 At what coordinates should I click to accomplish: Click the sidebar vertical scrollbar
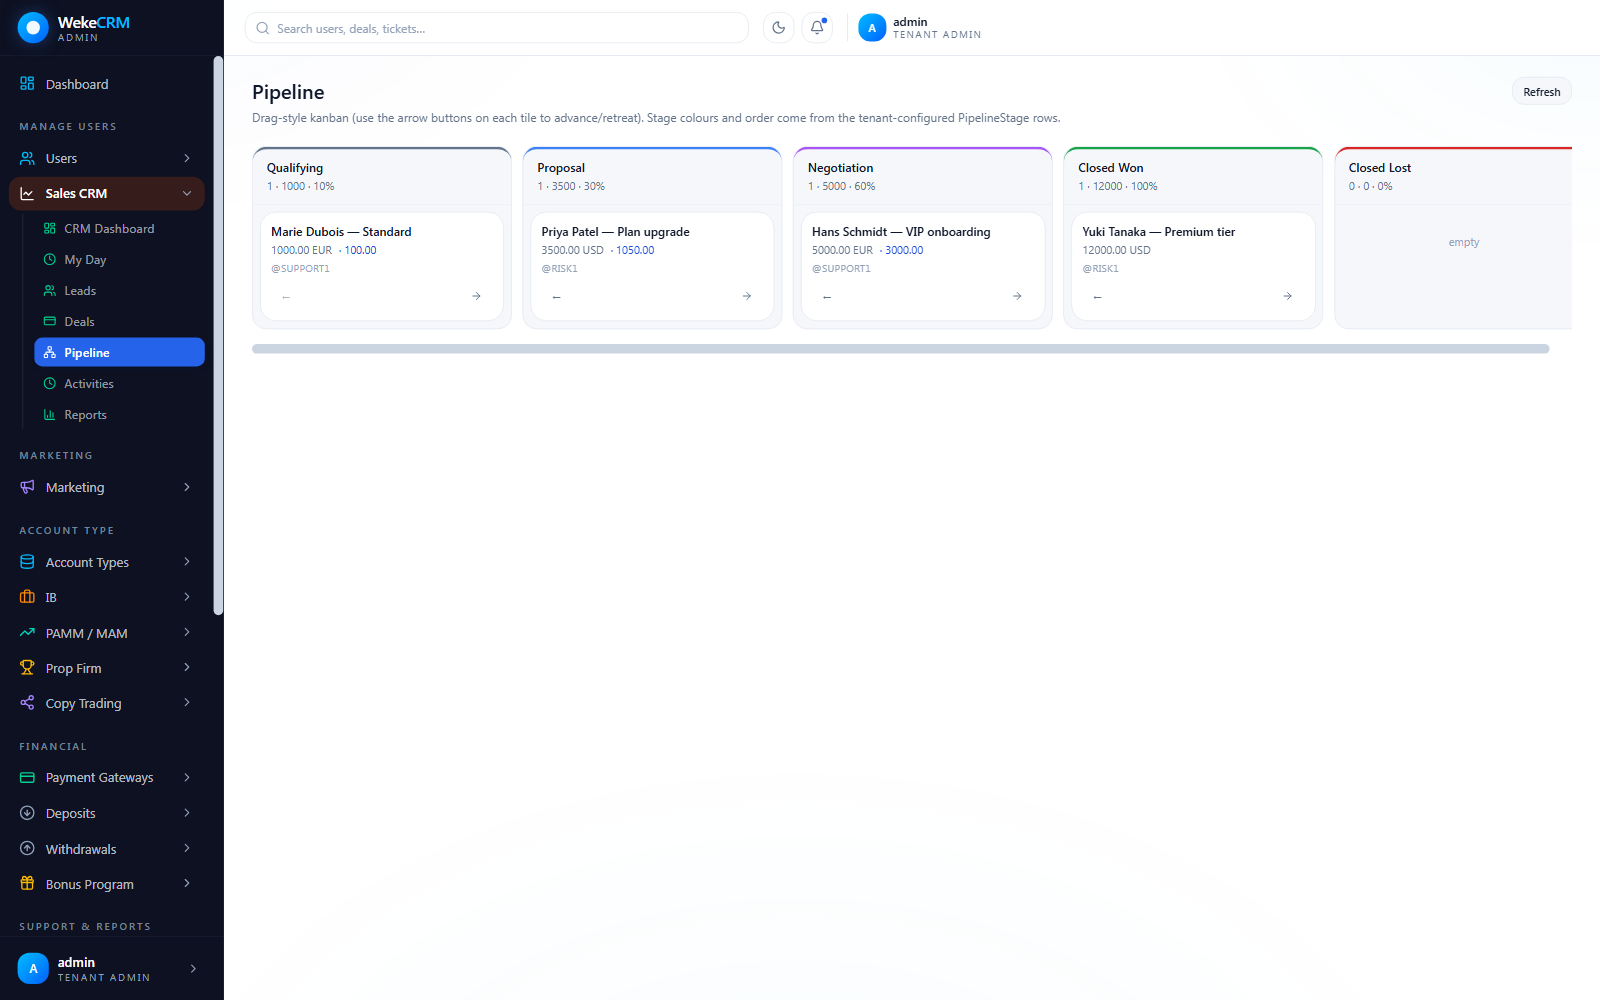tap(218, 336)
